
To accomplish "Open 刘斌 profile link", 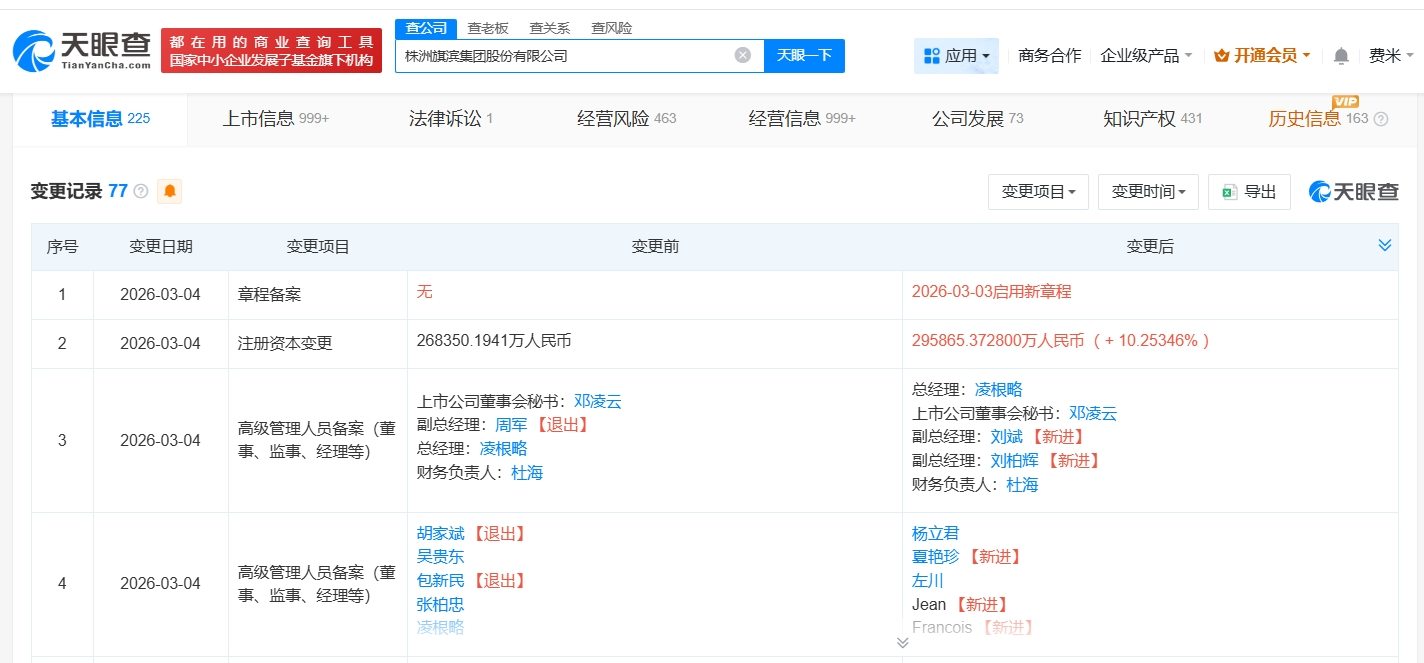I will [x=1007, y=437].
